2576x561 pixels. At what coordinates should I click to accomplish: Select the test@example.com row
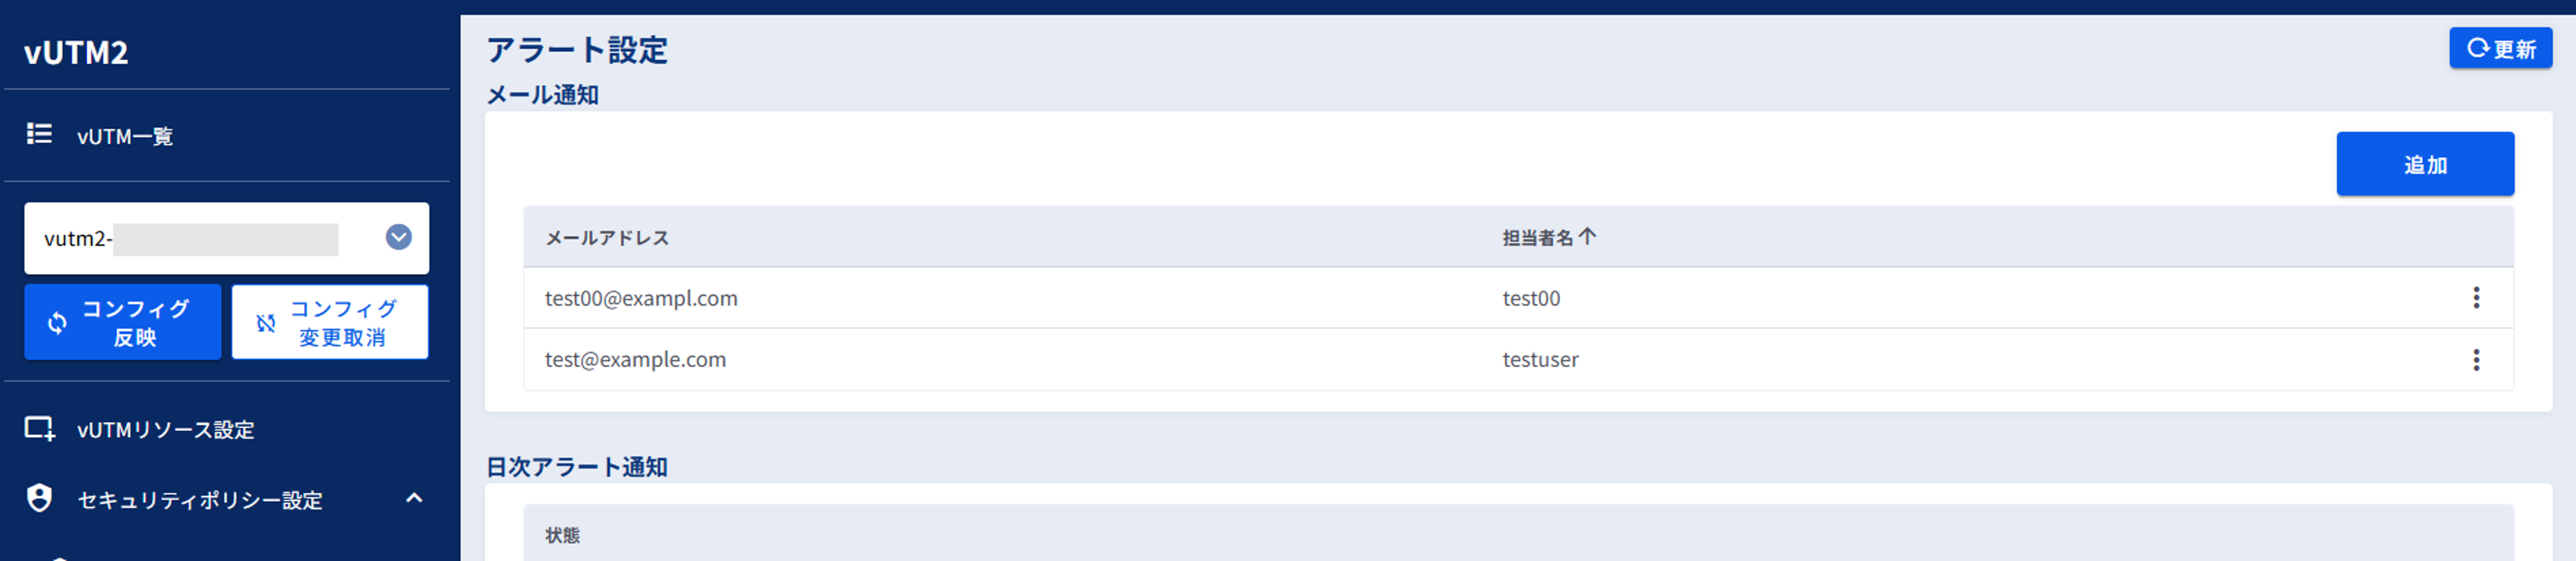click(x=1518, y=360)
